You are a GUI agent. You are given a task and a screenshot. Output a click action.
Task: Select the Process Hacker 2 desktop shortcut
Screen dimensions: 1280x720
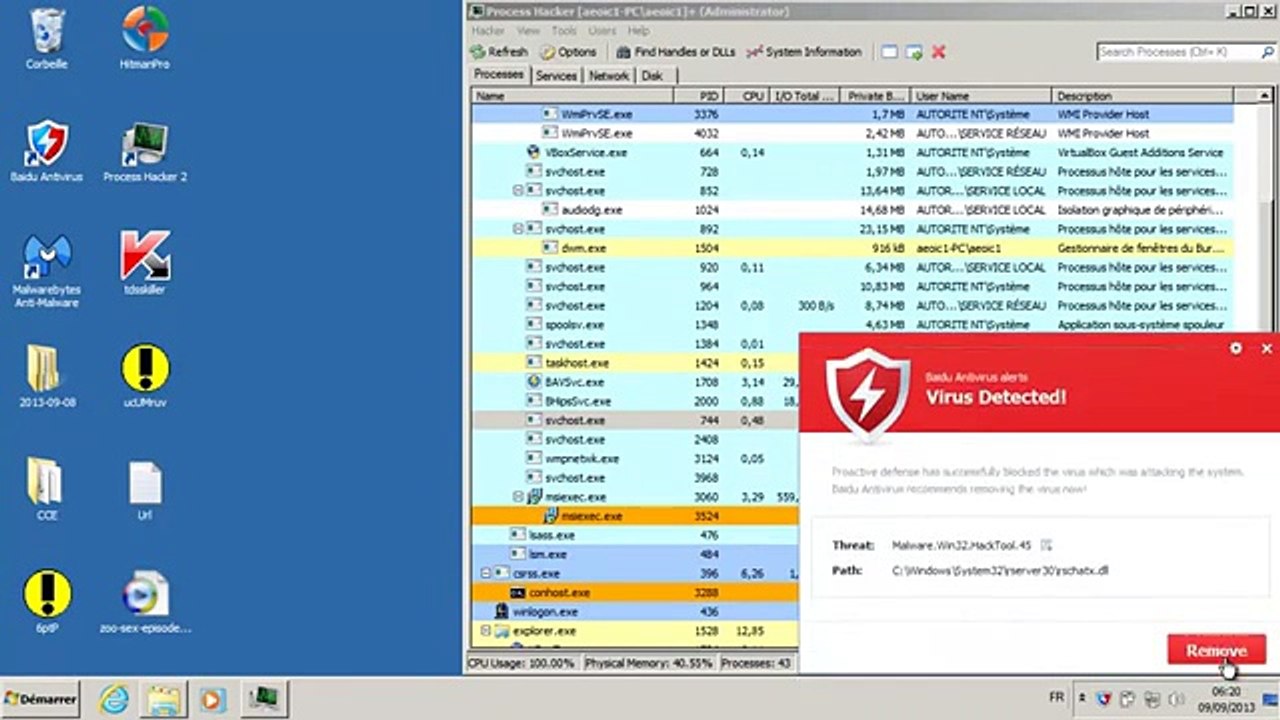(145, 151)
